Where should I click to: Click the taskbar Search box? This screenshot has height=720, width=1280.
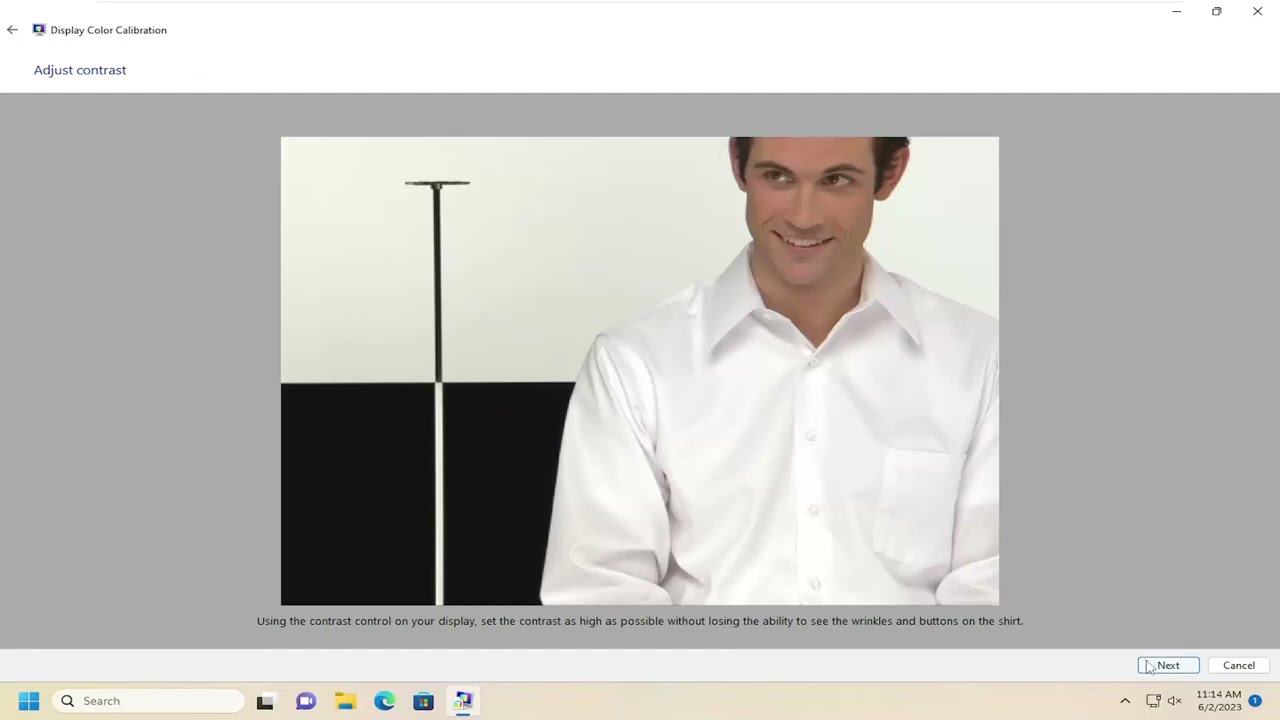(x=148, y=701)
